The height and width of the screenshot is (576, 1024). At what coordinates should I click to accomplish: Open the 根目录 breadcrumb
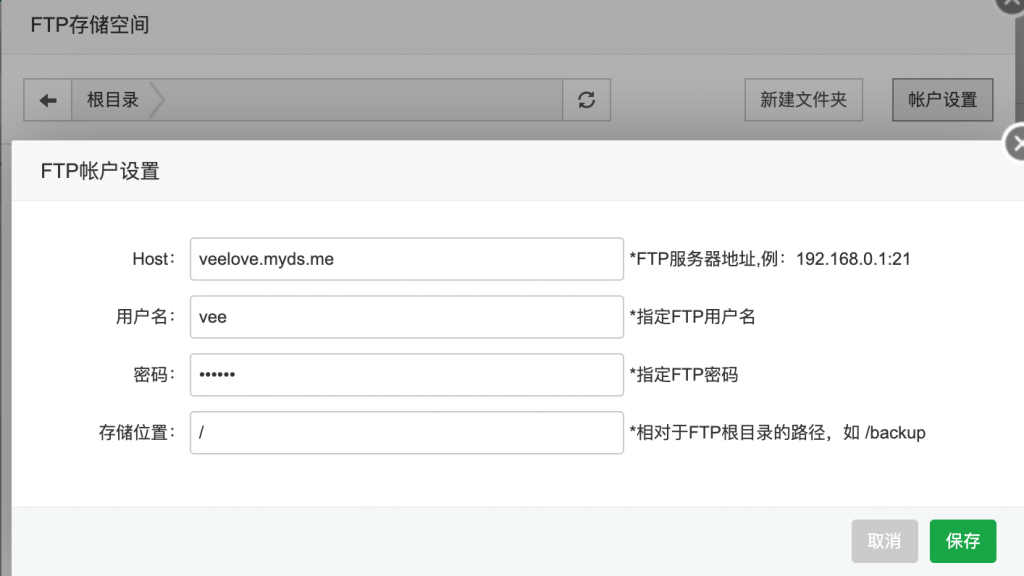tap(112, 100)
